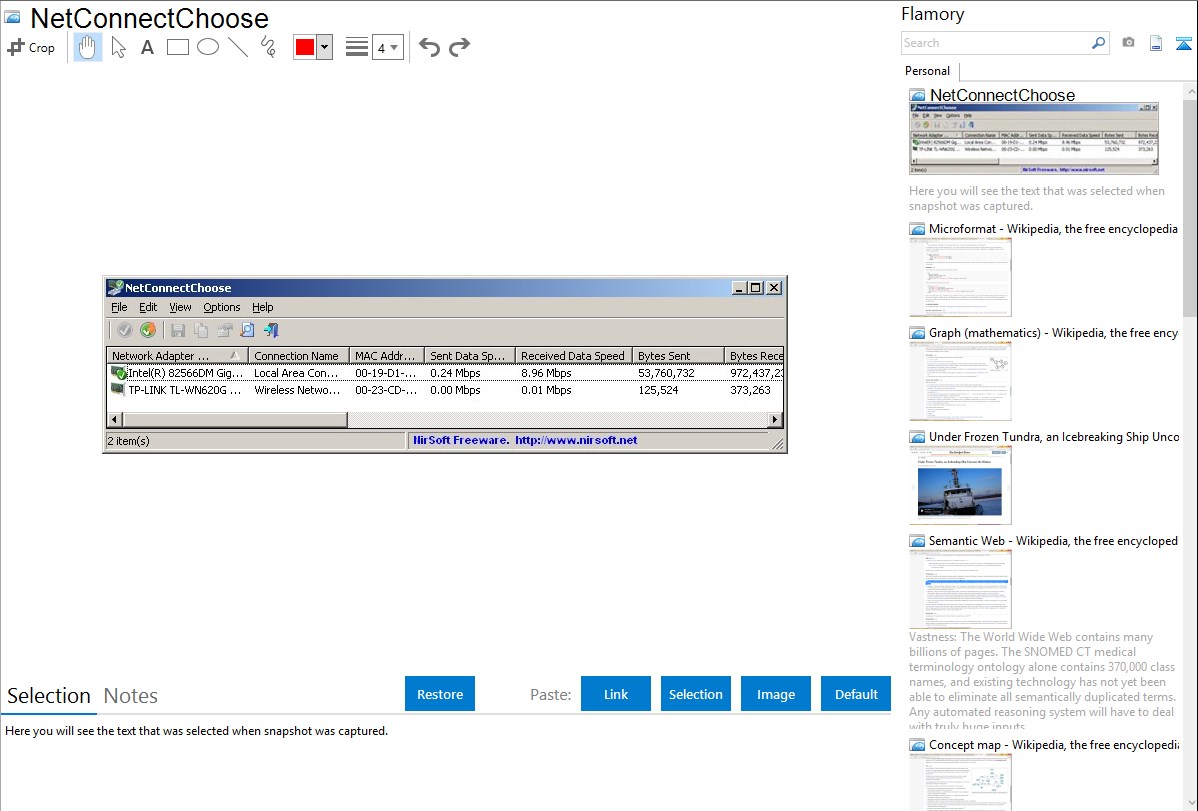Open the nirsoft.net link in status bar

pos(576,440)
